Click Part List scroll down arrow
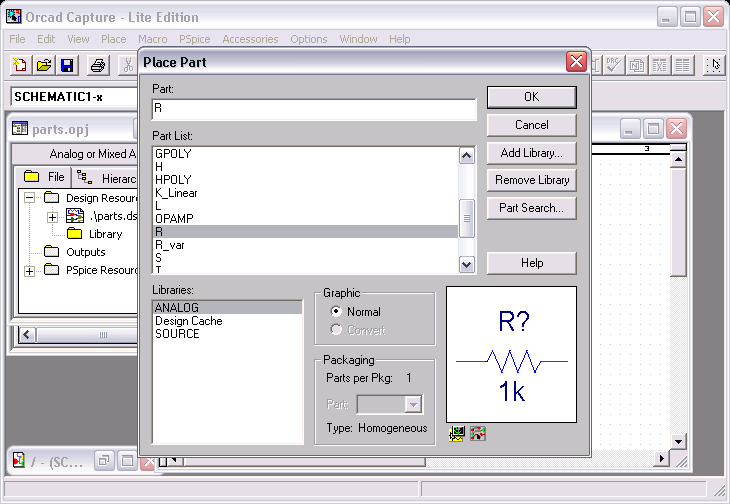730x504 pixels. 466,264
